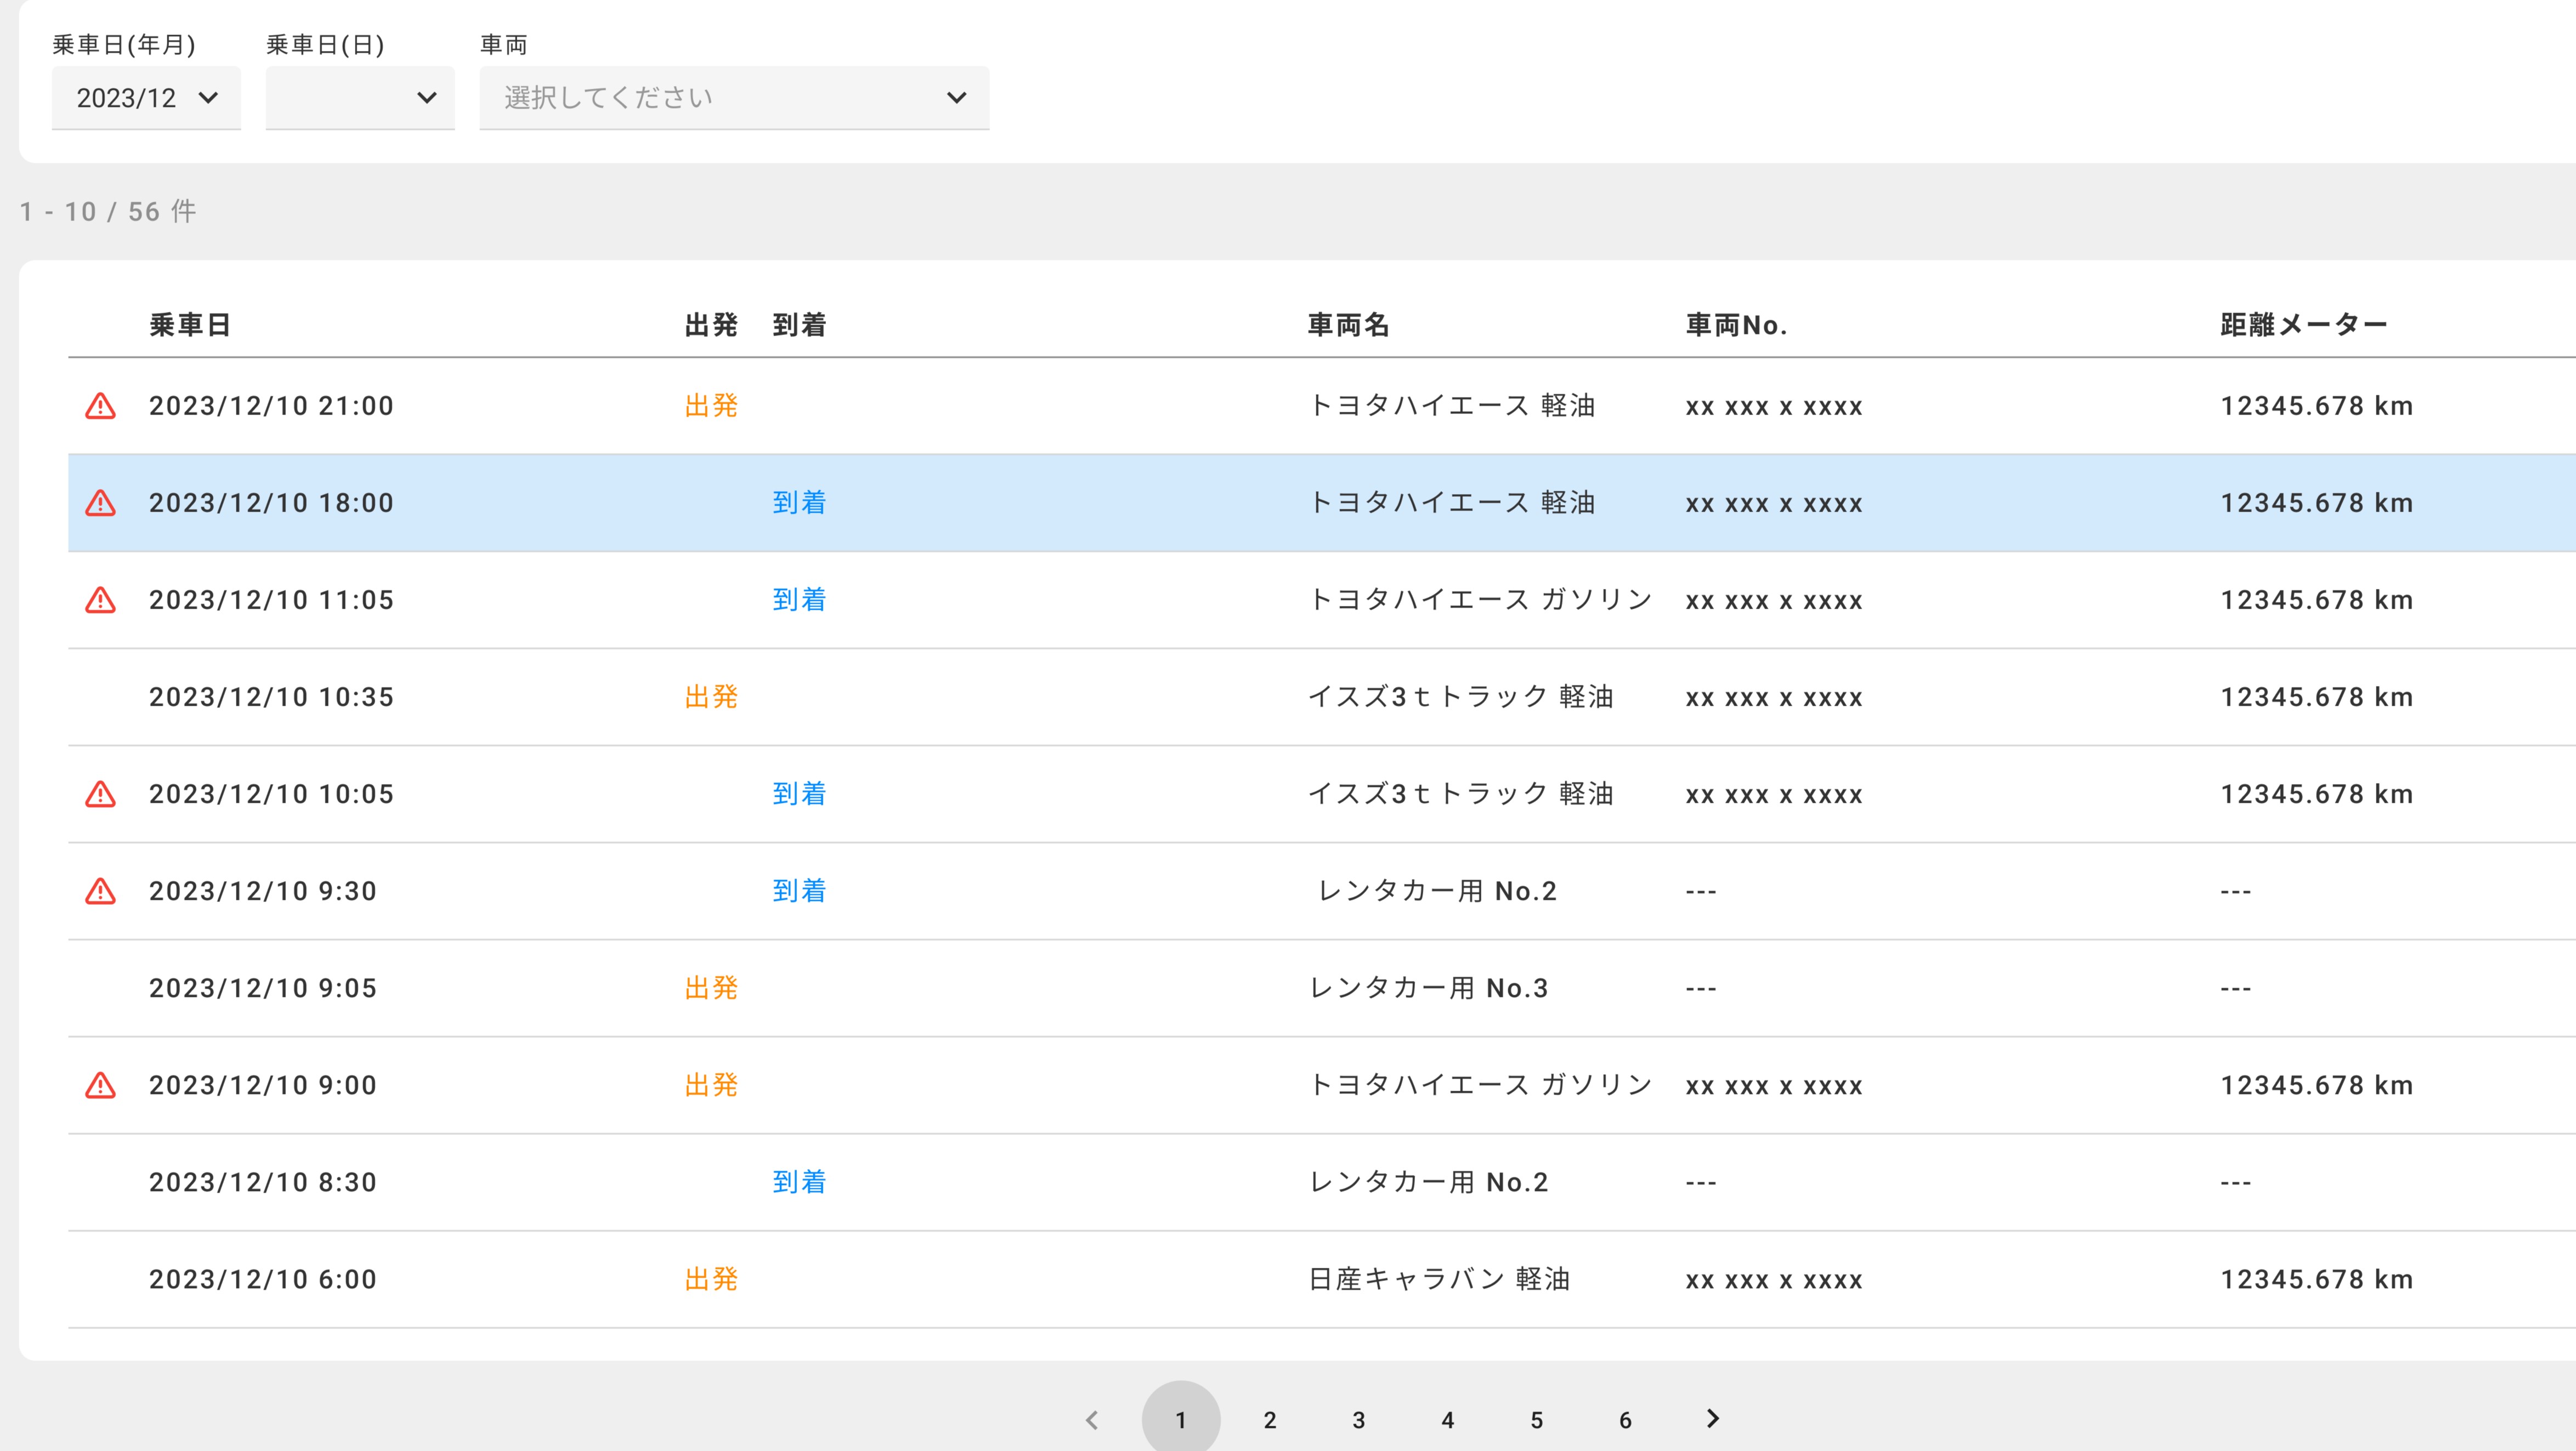
Task: Click 出発 link in 9:00 row
Action: [x=711, y=1085]
